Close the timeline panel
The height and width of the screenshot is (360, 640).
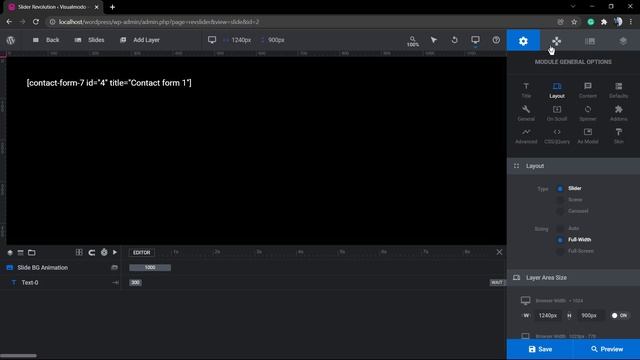click(x=499, y=252)
